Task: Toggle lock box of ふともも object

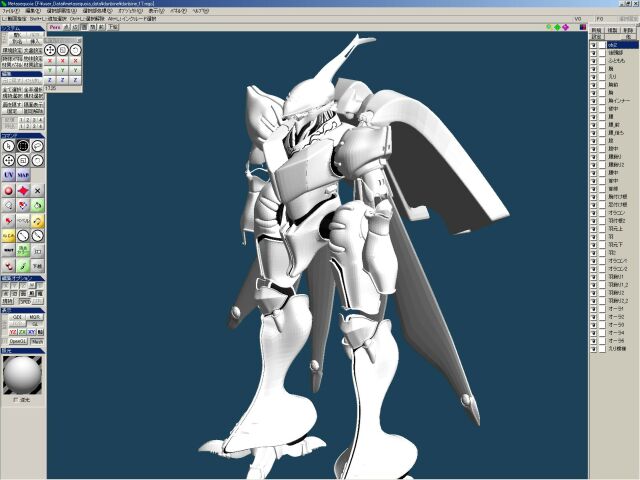Action: [602, 60]
